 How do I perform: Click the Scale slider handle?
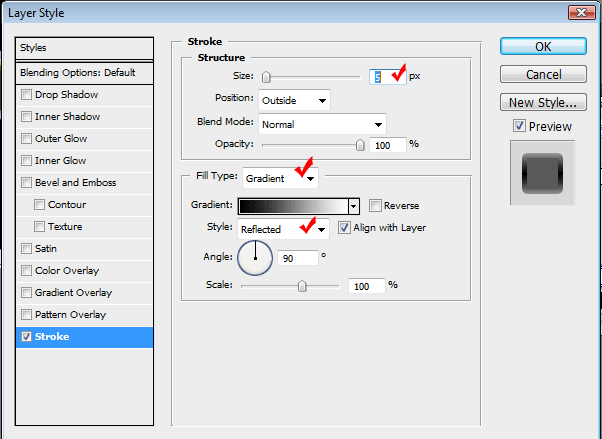click(x=302, y=286)
